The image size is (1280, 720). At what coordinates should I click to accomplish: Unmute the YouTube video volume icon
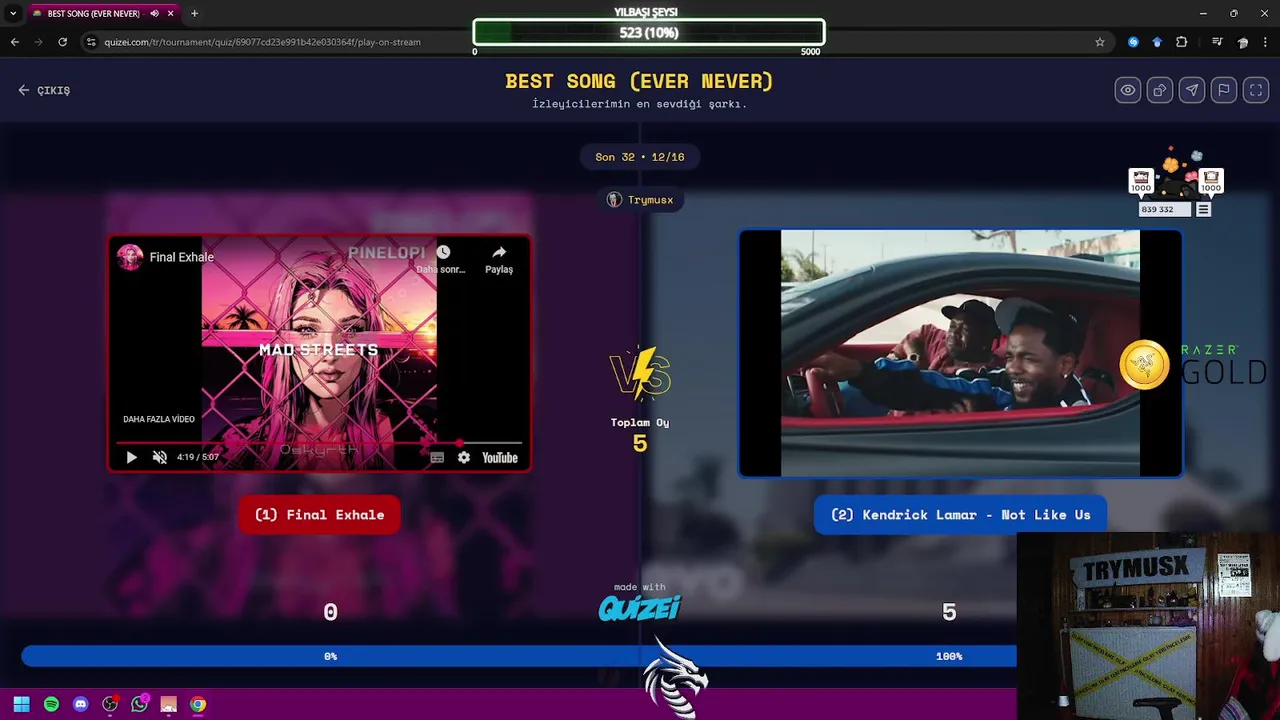tap(159, 457)
